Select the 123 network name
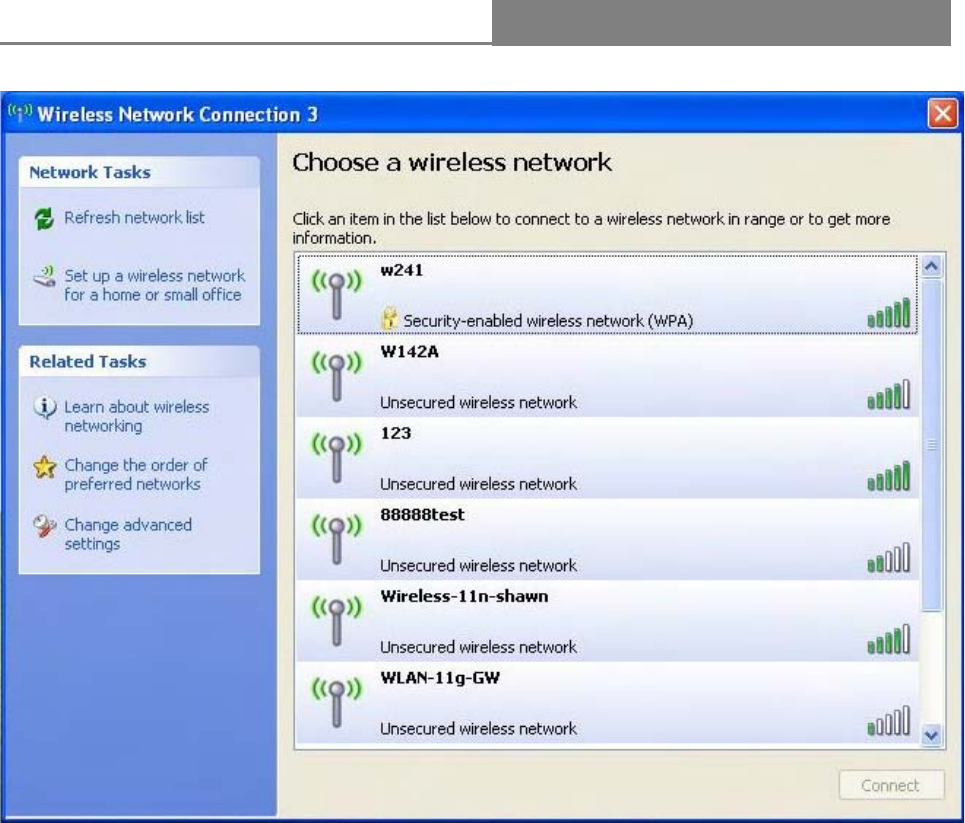Screen dimensions: 965x823 (396, 433)
